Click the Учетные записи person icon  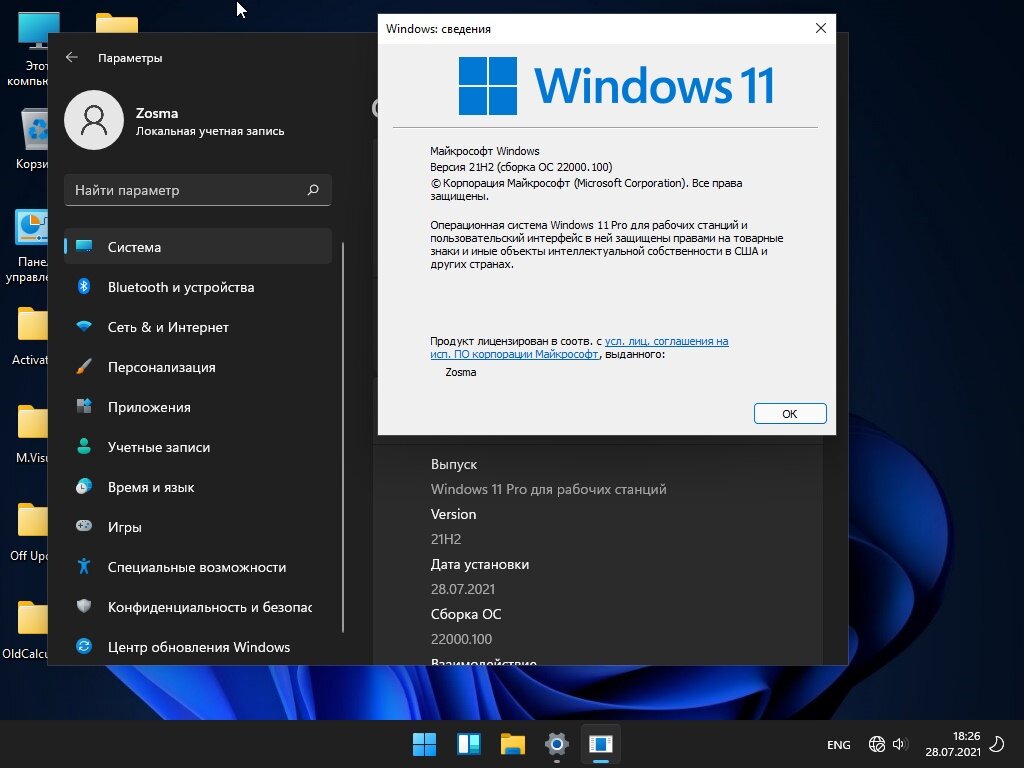click(84, 446)
